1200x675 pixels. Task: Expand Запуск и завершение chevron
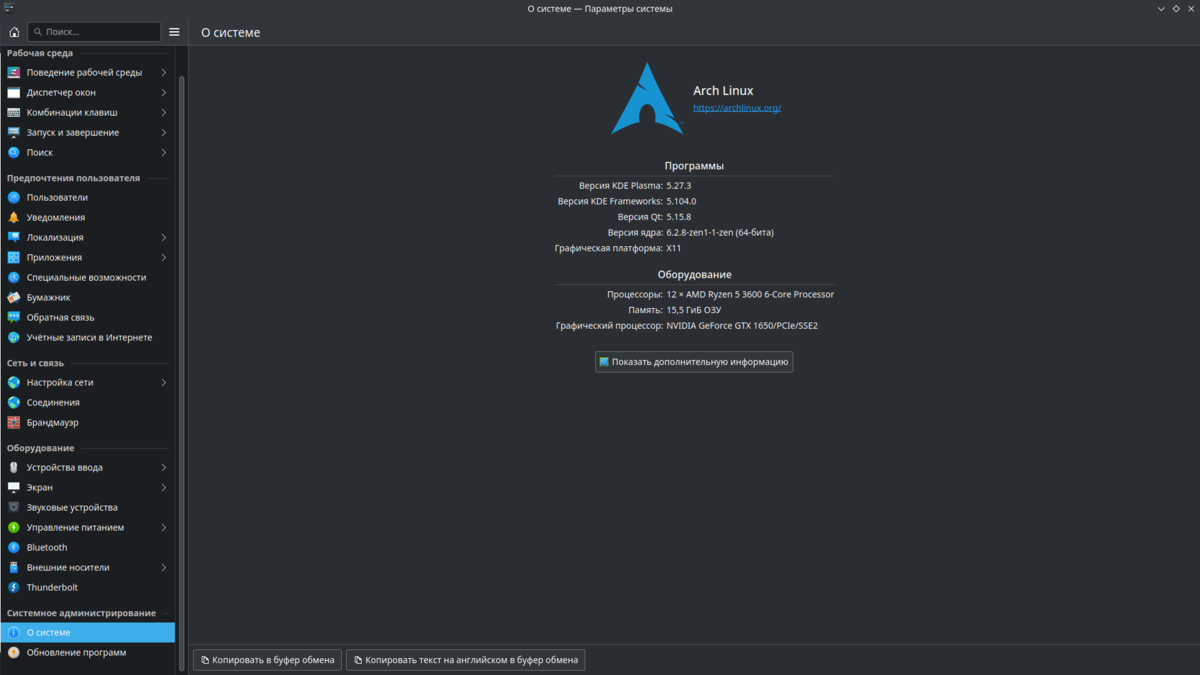click(x=164, y=132)
